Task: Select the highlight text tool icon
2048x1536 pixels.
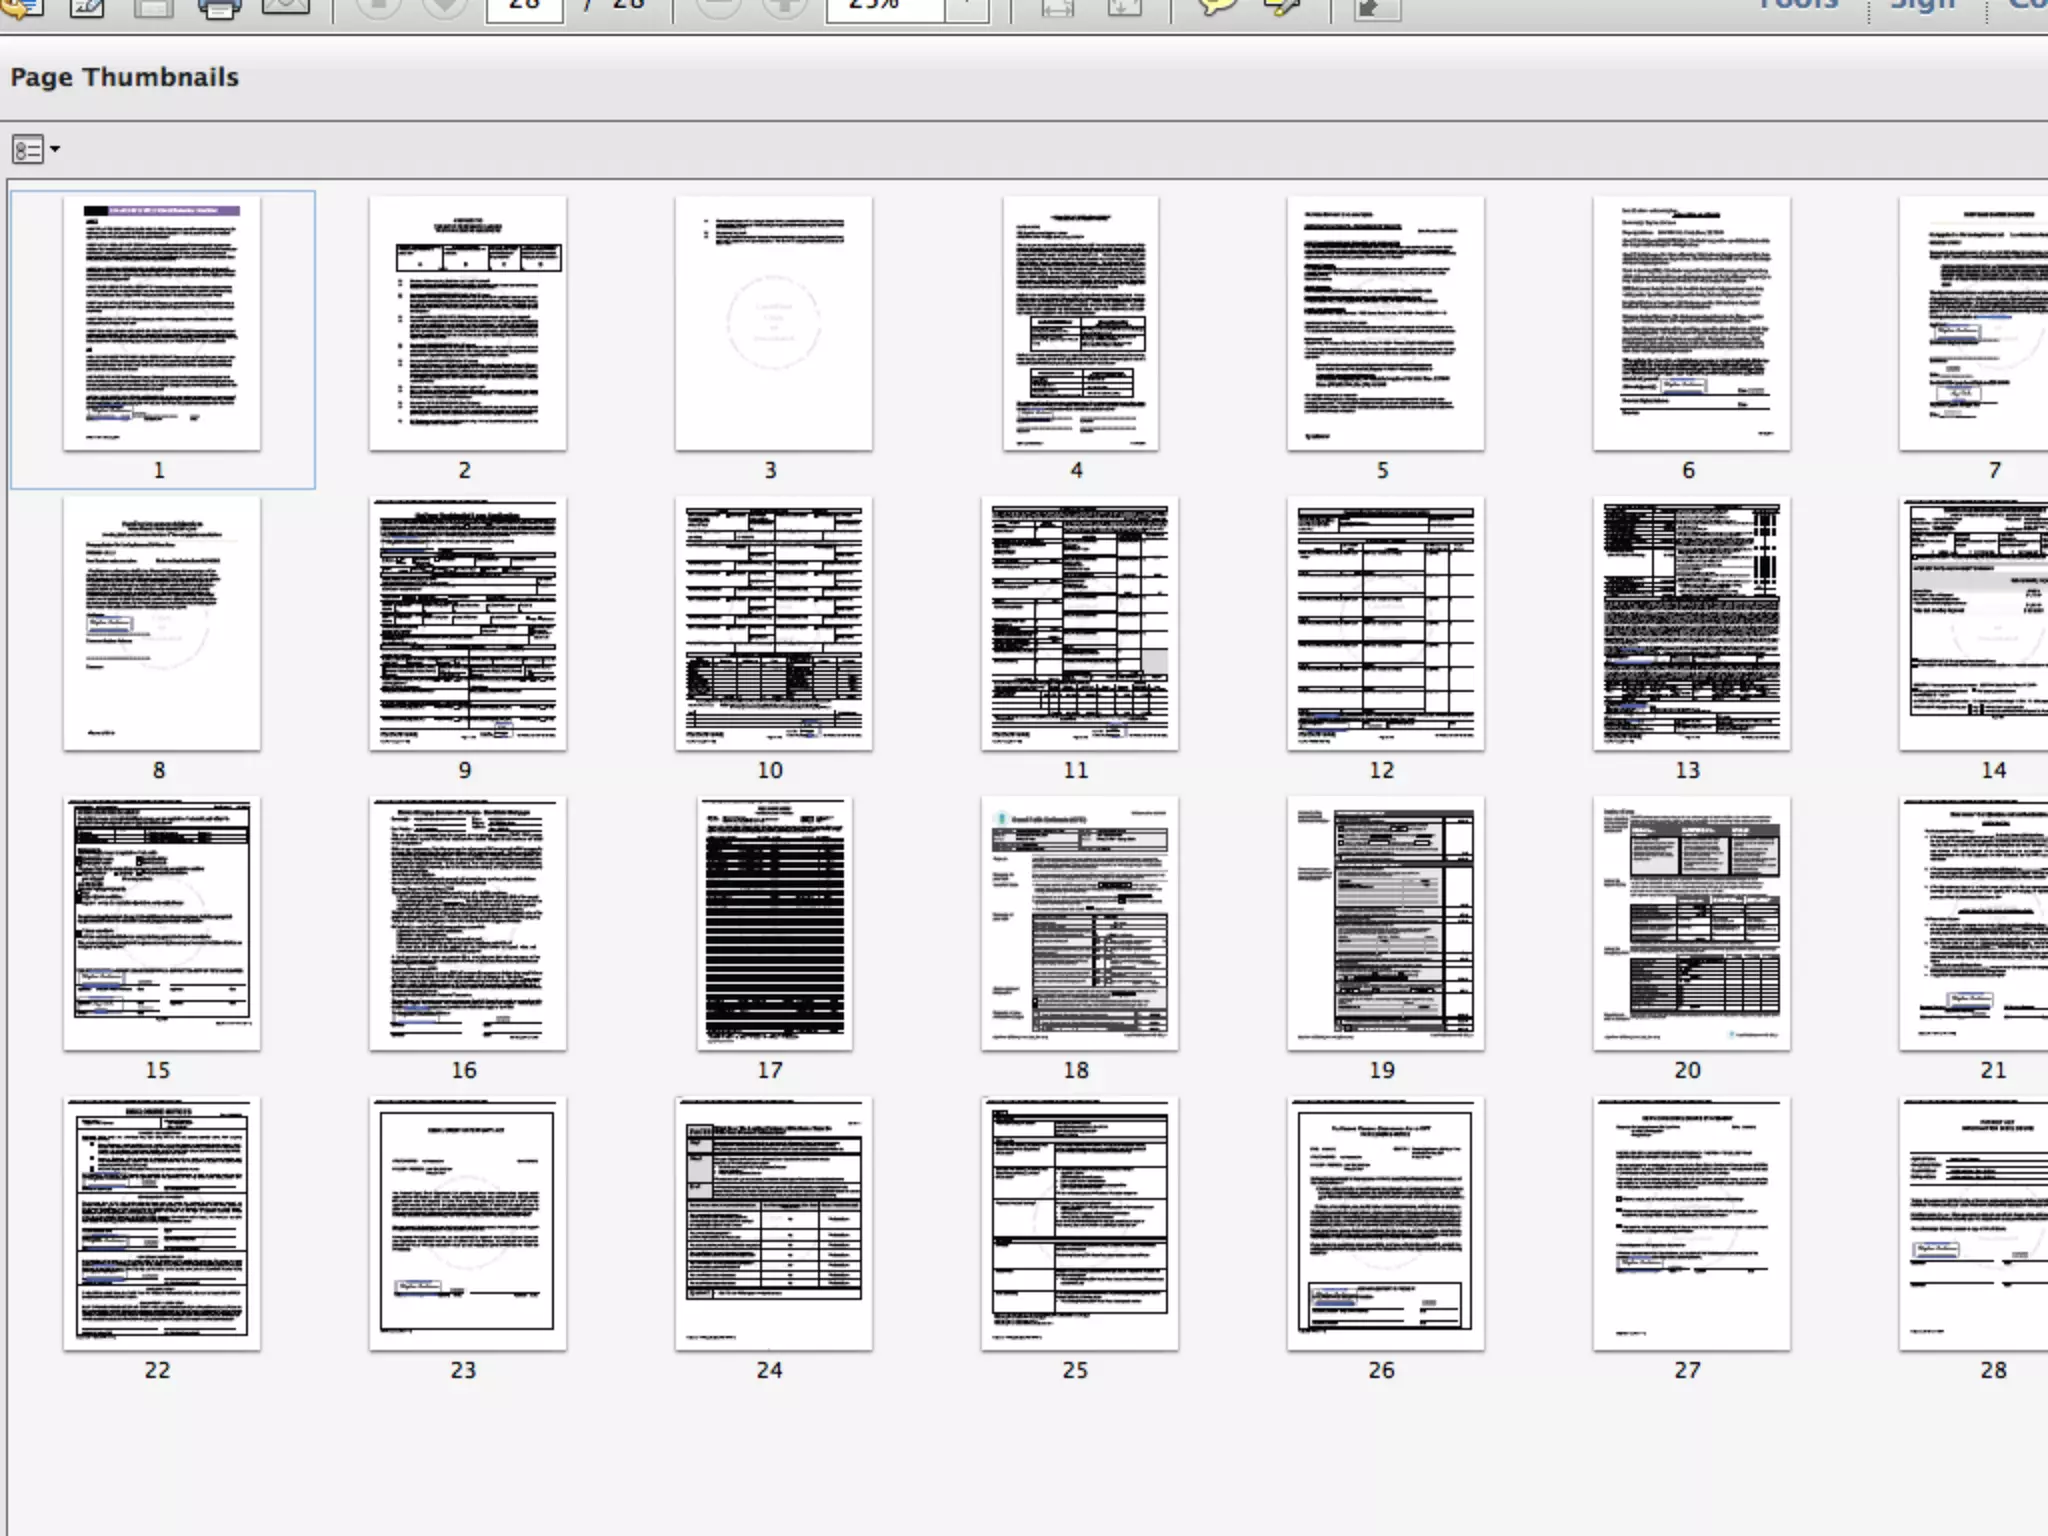Action: click(x=1283, y=7)
